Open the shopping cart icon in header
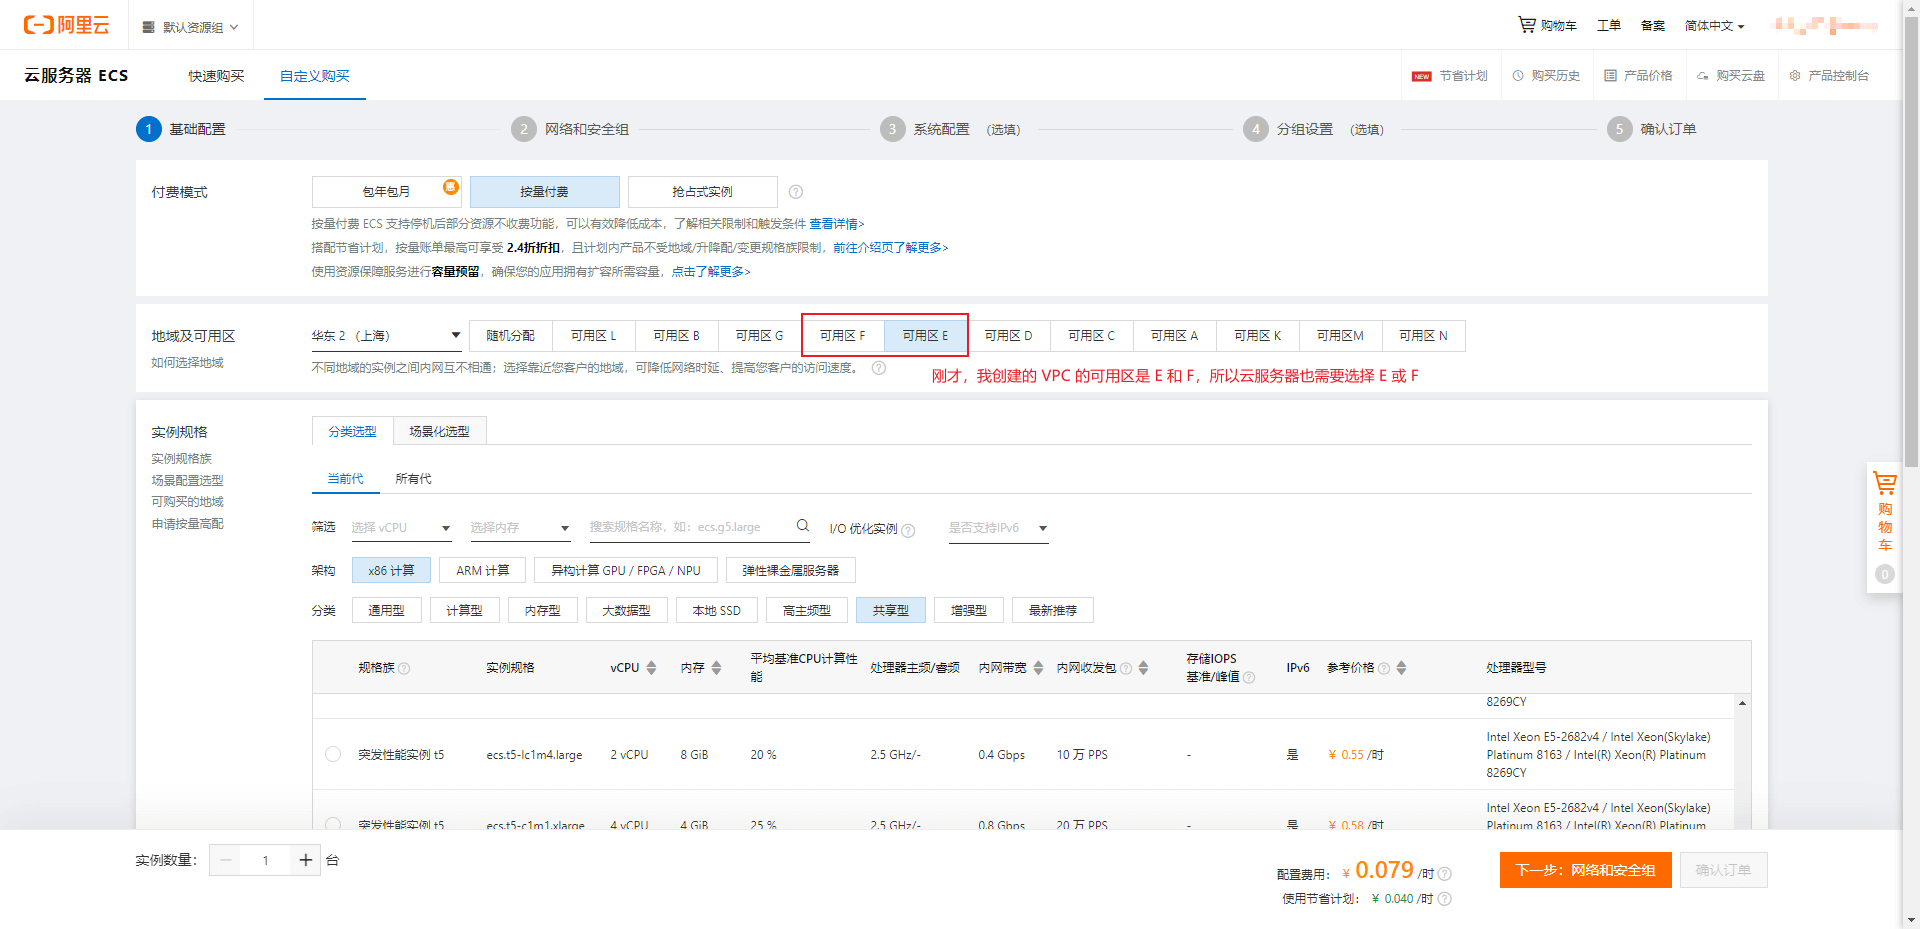The height and width of the screenshot is (929, 1920). pos(1526,25)
